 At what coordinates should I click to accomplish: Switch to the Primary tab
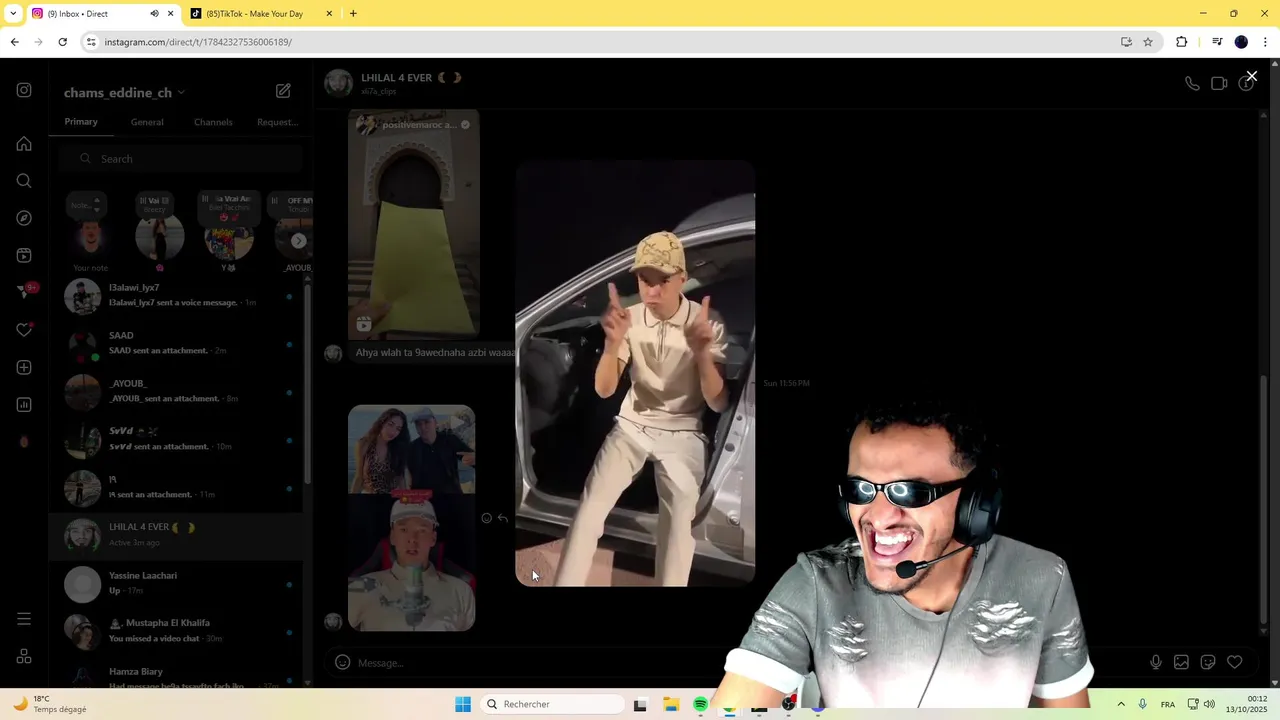81,122
